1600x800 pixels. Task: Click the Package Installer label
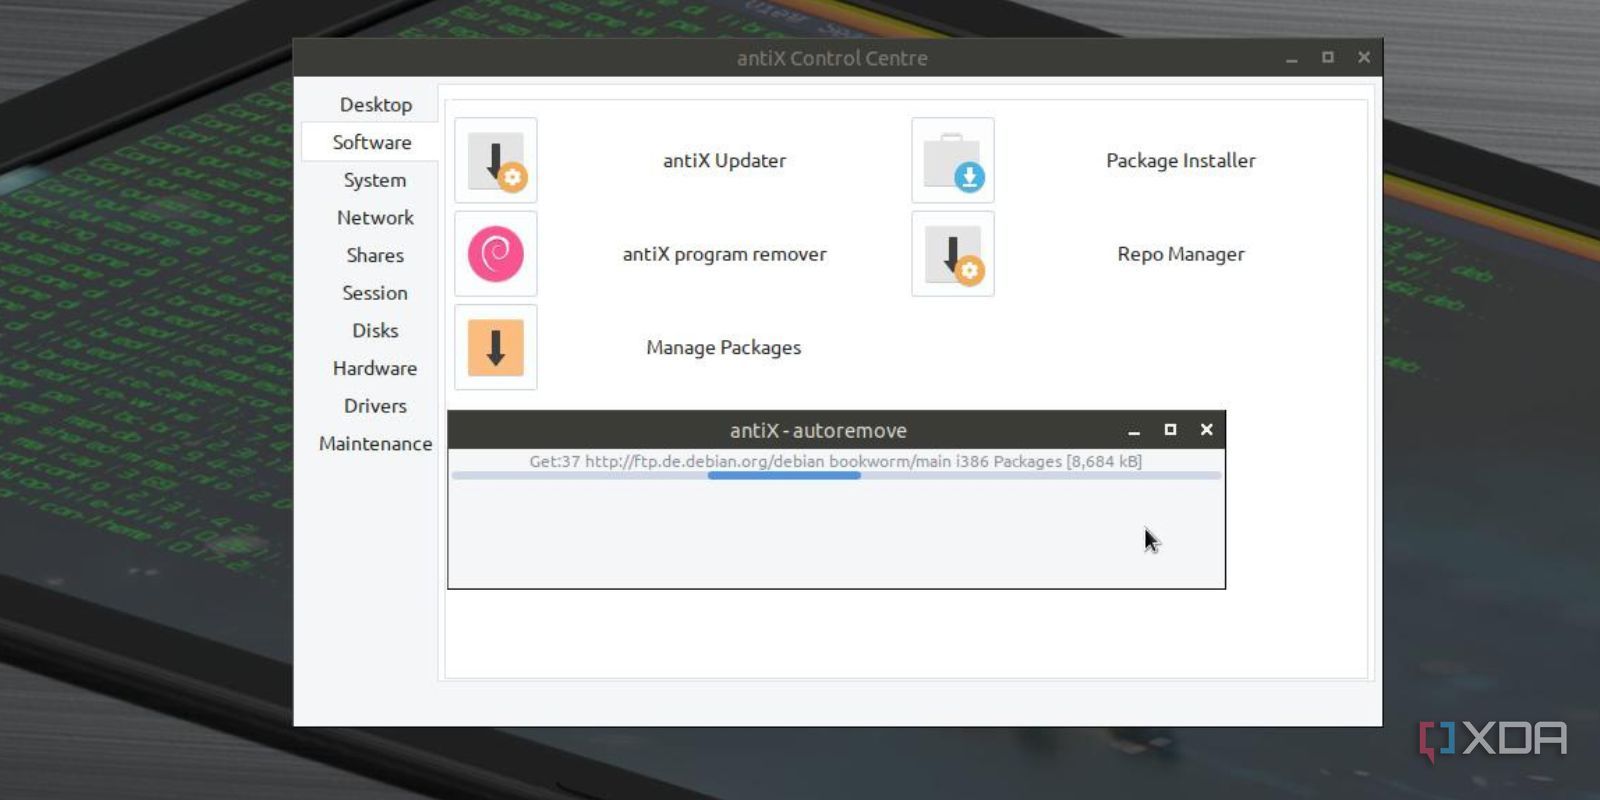click(x=1180, y=160)
